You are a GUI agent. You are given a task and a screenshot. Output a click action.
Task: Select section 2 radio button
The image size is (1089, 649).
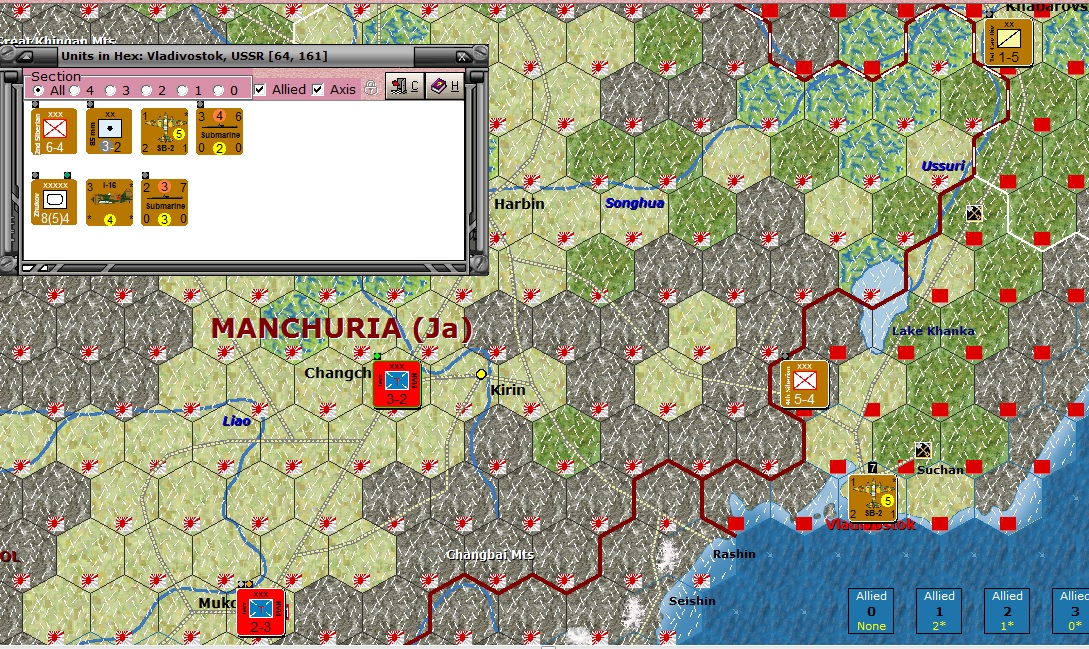(147, 90)
